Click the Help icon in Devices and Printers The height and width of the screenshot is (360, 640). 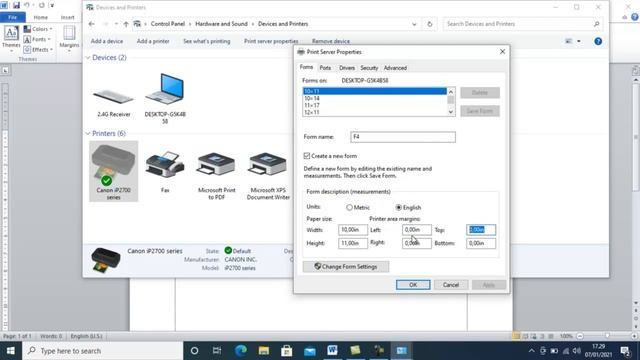point(598,41)
